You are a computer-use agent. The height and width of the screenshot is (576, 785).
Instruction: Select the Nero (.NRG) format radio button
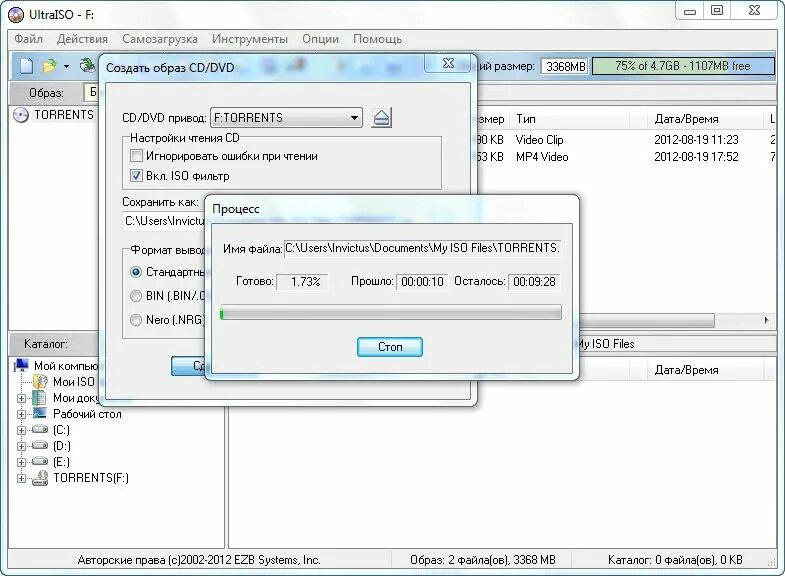(x=136, y=319)
